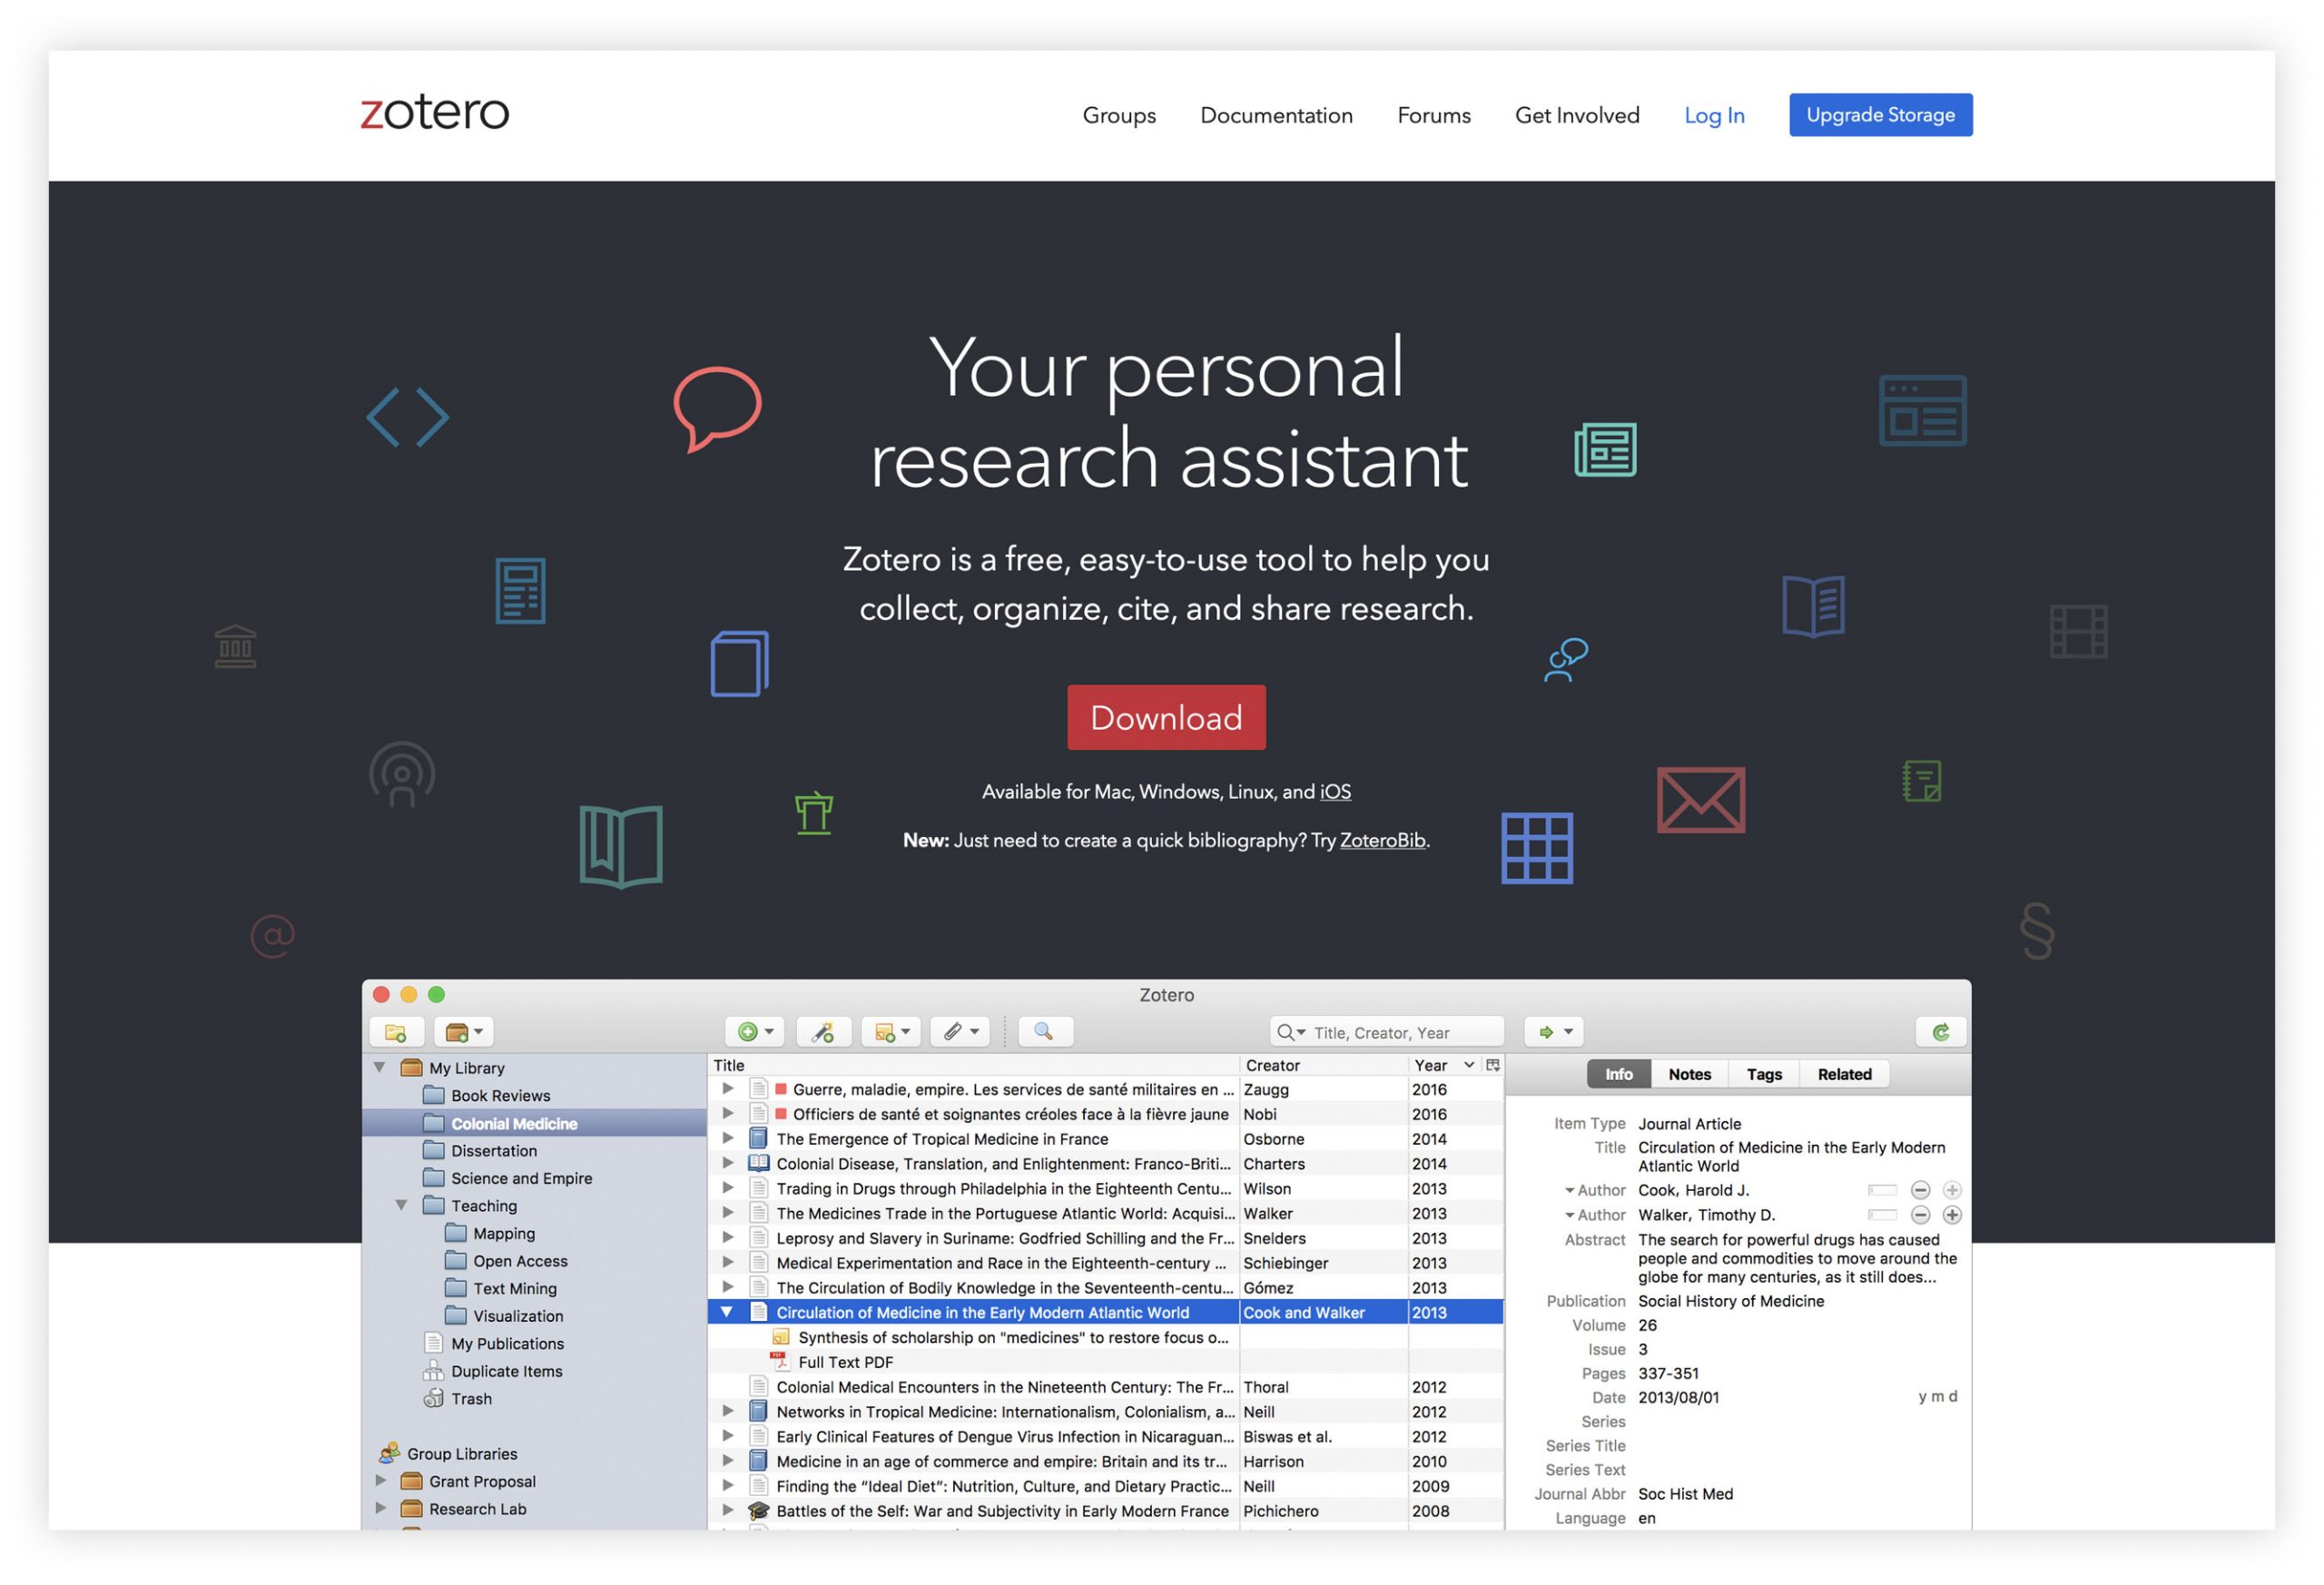Image resolution: width=2324 pixels, height=1585 pixels.
Task: Click the Book Reviews folder icon
Action: [x=433, y=1095]
